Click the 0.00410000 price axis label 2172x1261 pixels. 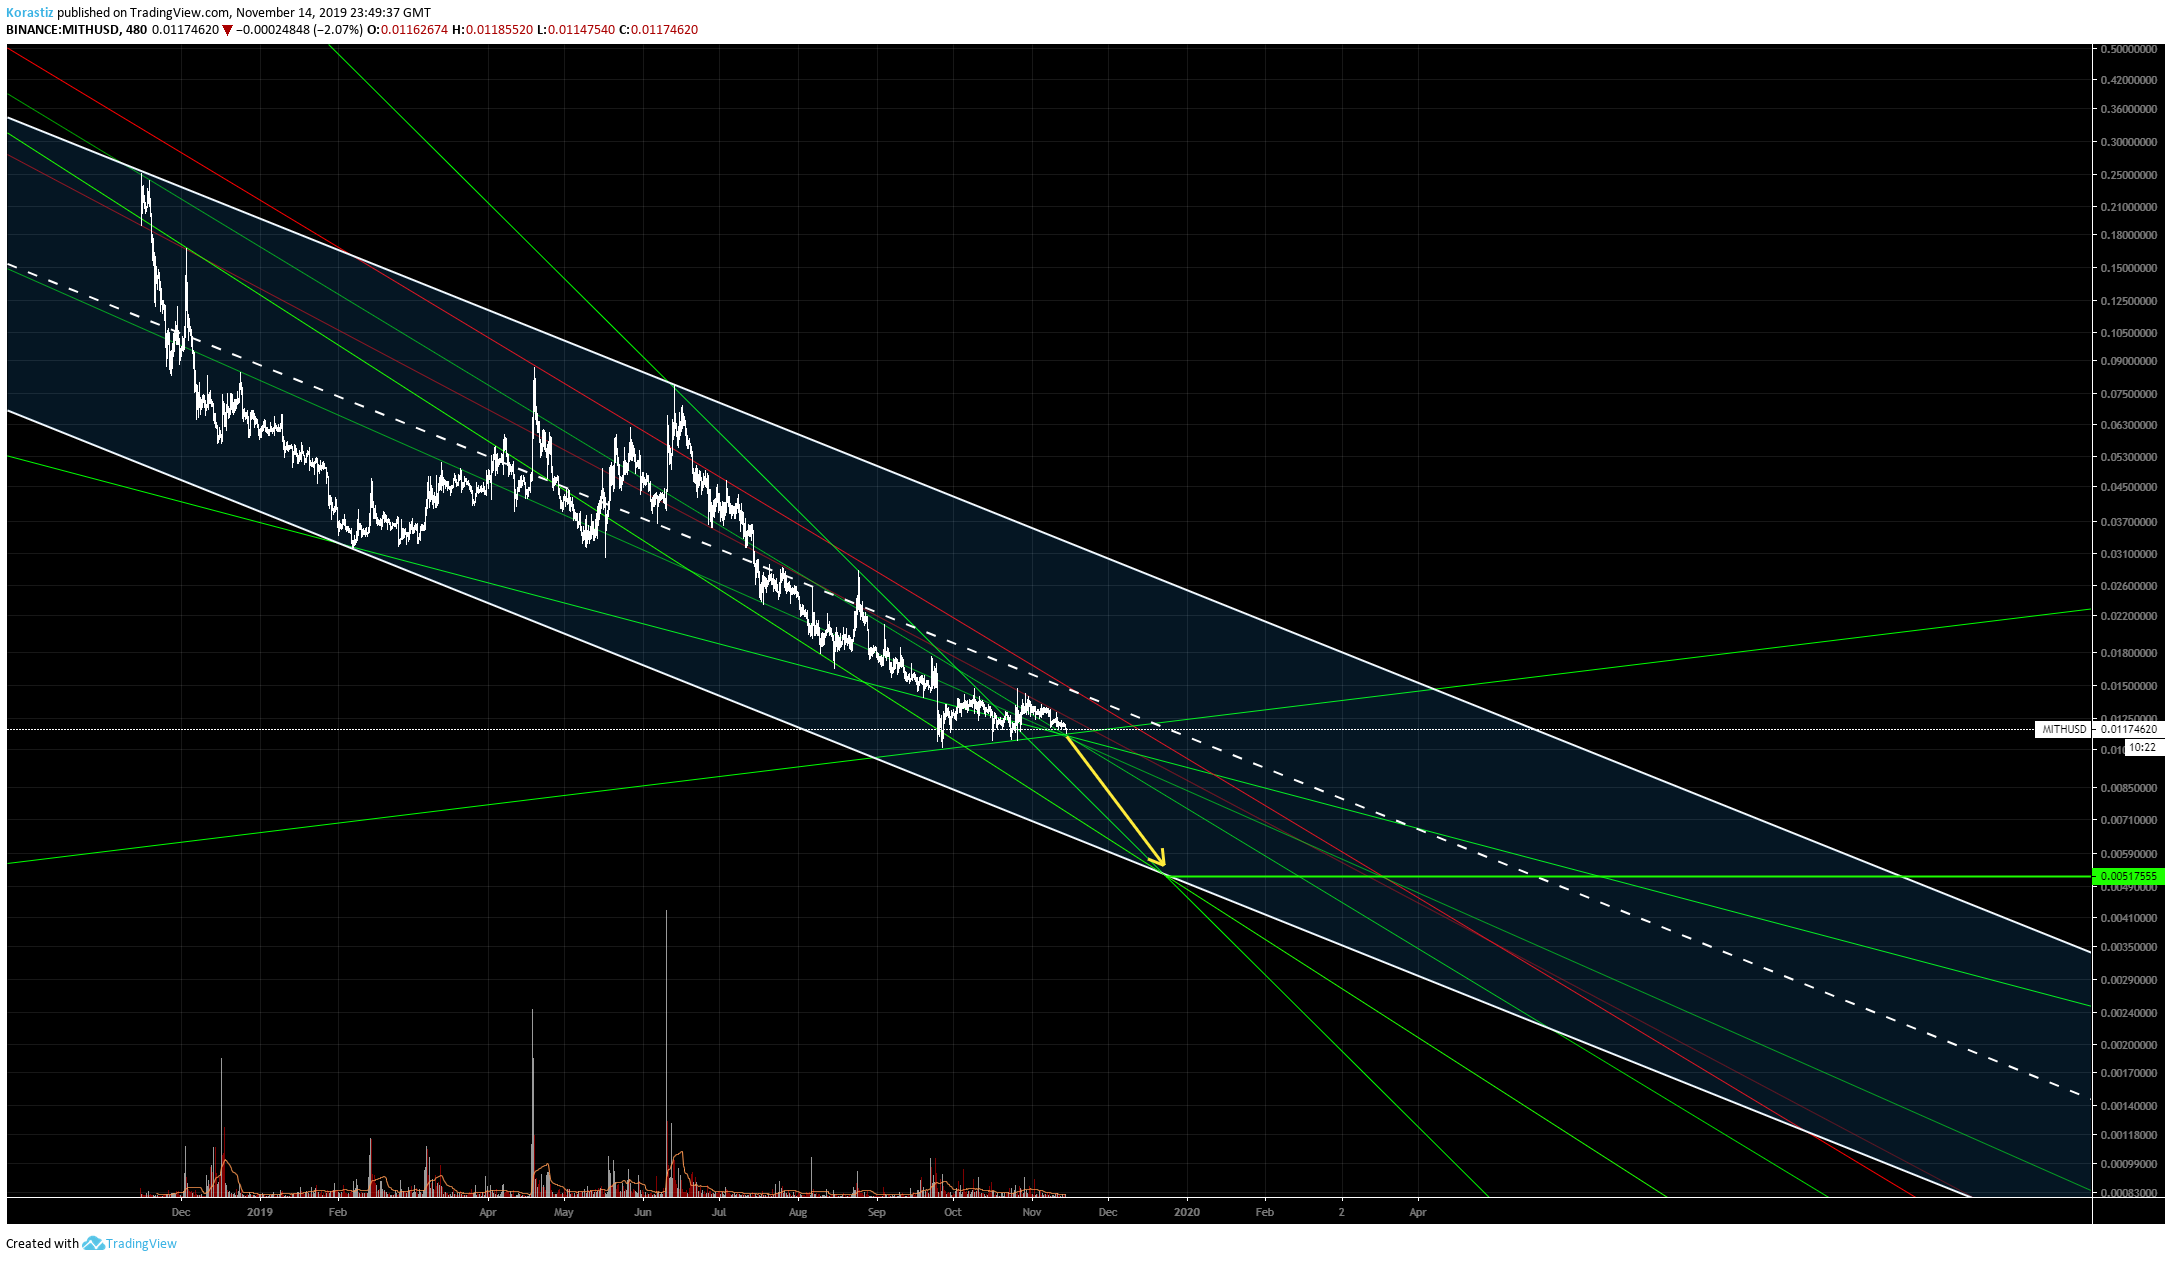(2129, 918)
